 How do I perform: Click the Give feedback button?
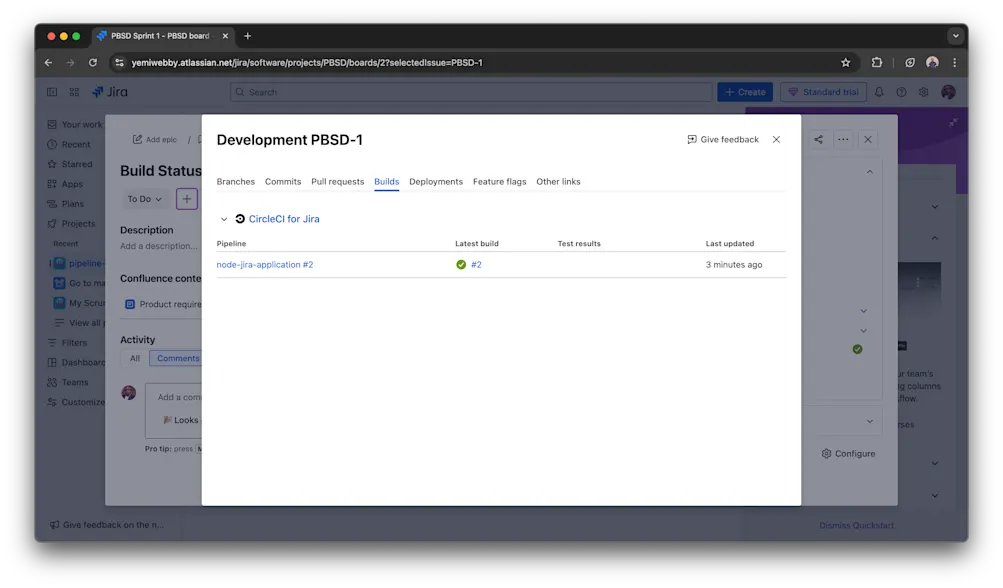point(723,140)
